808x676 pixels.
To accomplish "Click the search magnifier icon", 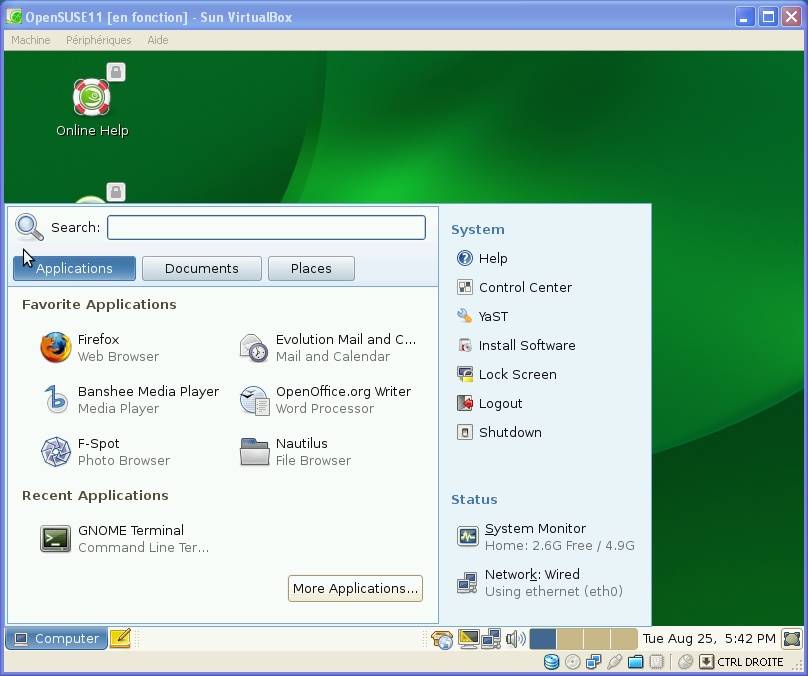I will click(x=29, y=227).
